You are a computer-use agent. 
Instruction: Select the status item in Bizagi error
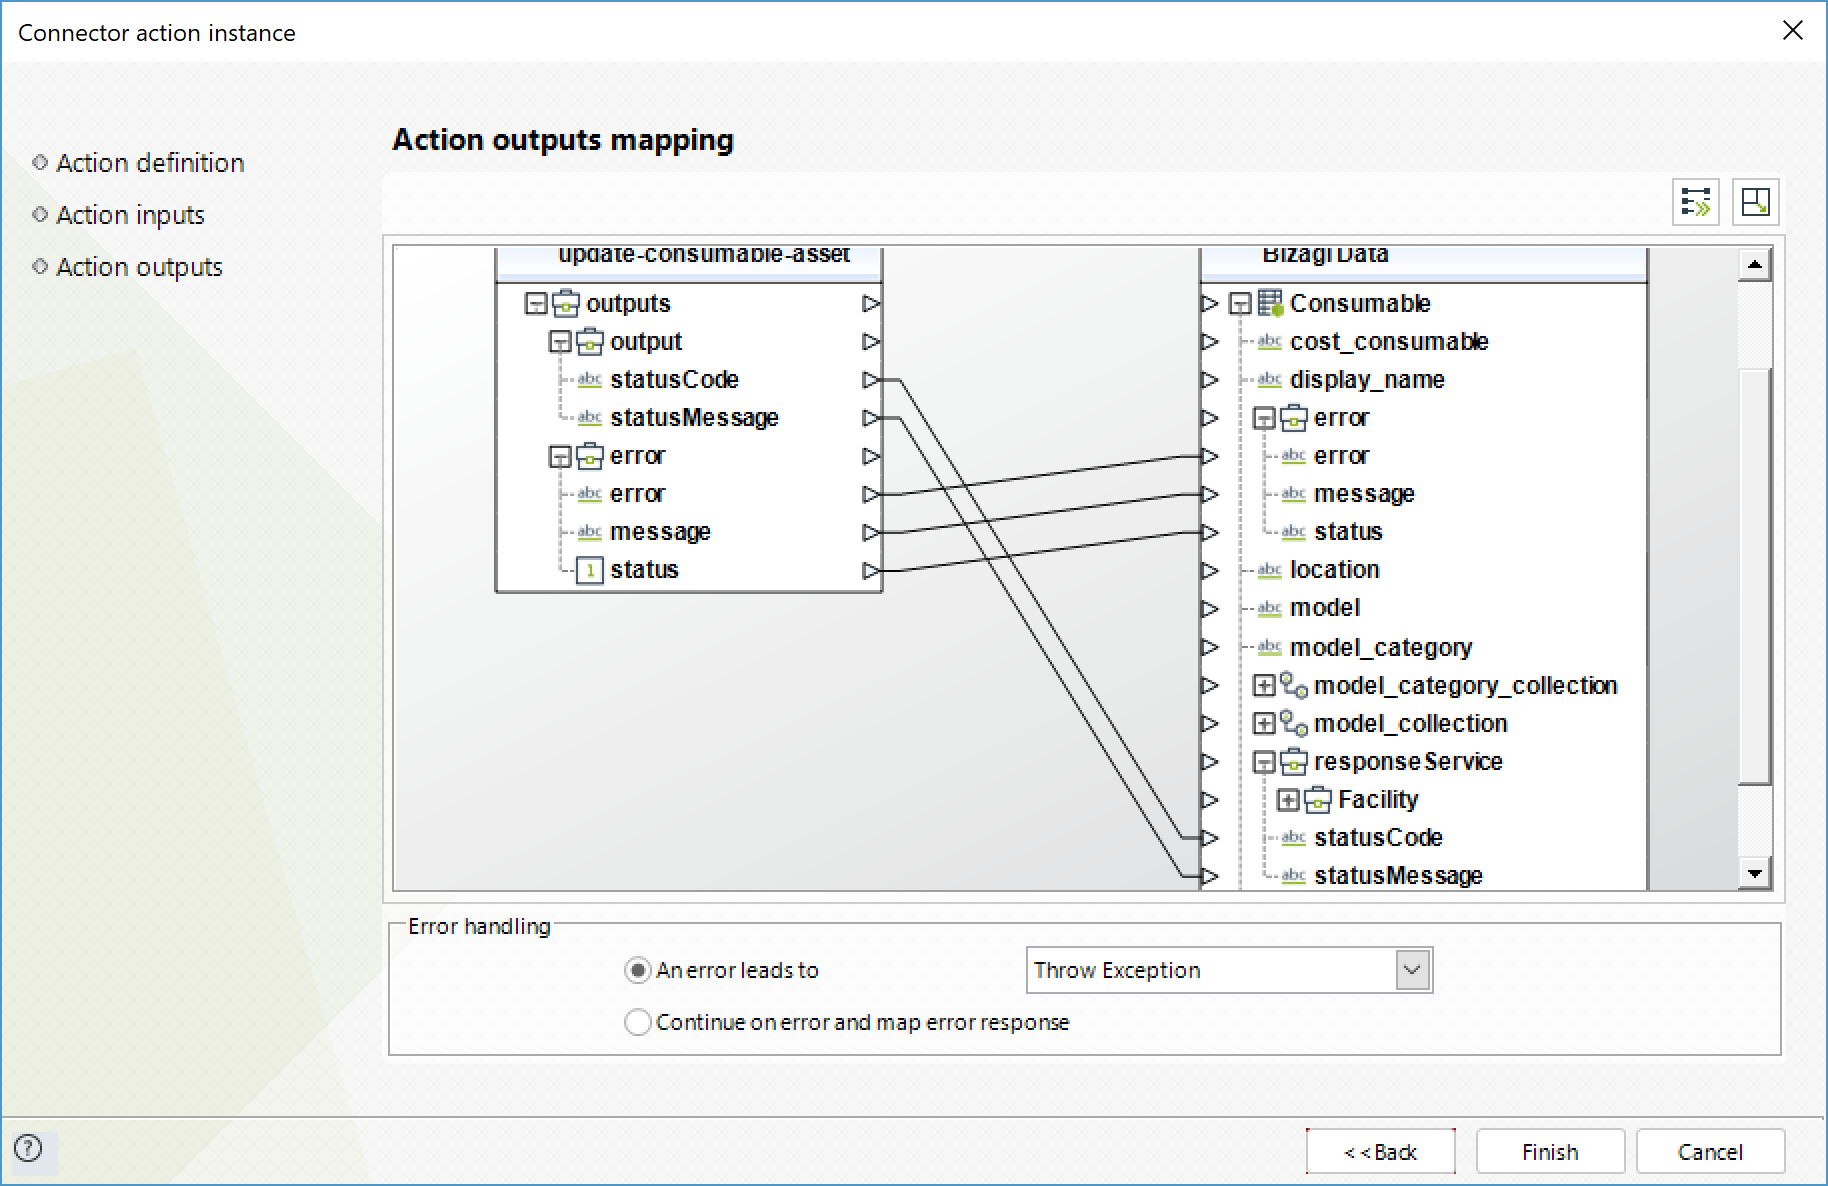point(1348,532)
